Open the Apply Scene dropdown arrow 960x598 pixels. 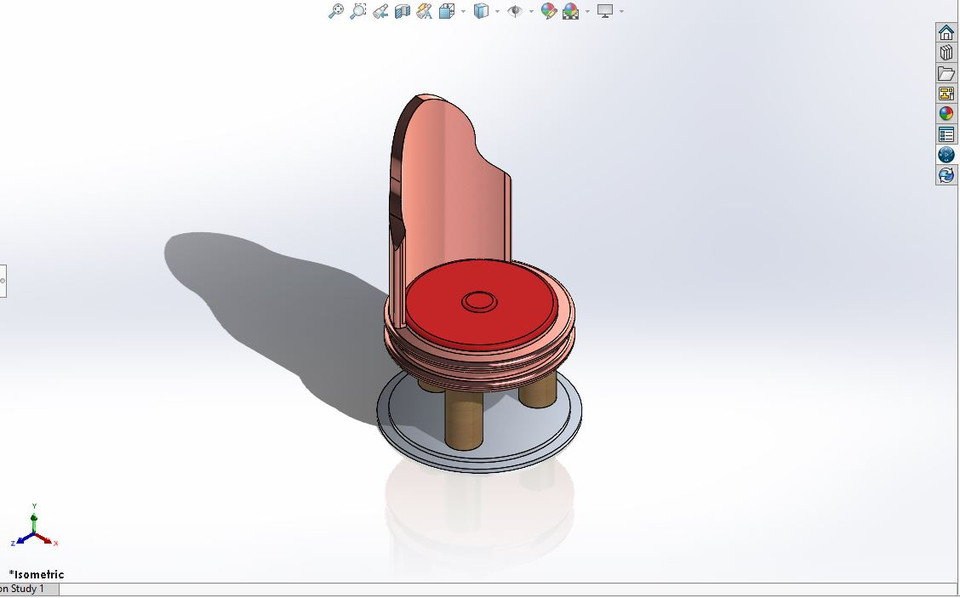pyautogui.click(x=585, y=11)
